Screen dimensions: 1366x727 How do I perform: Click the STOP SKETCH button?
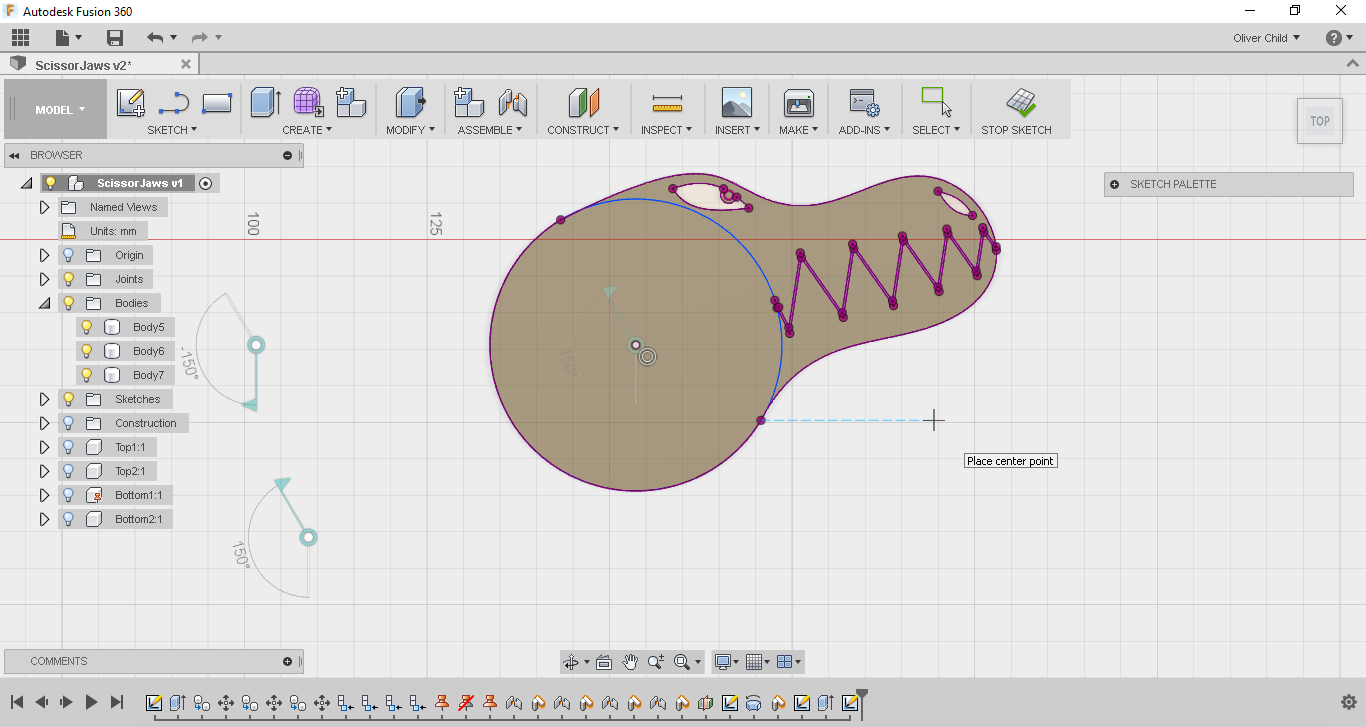[x=1016, y=110]
